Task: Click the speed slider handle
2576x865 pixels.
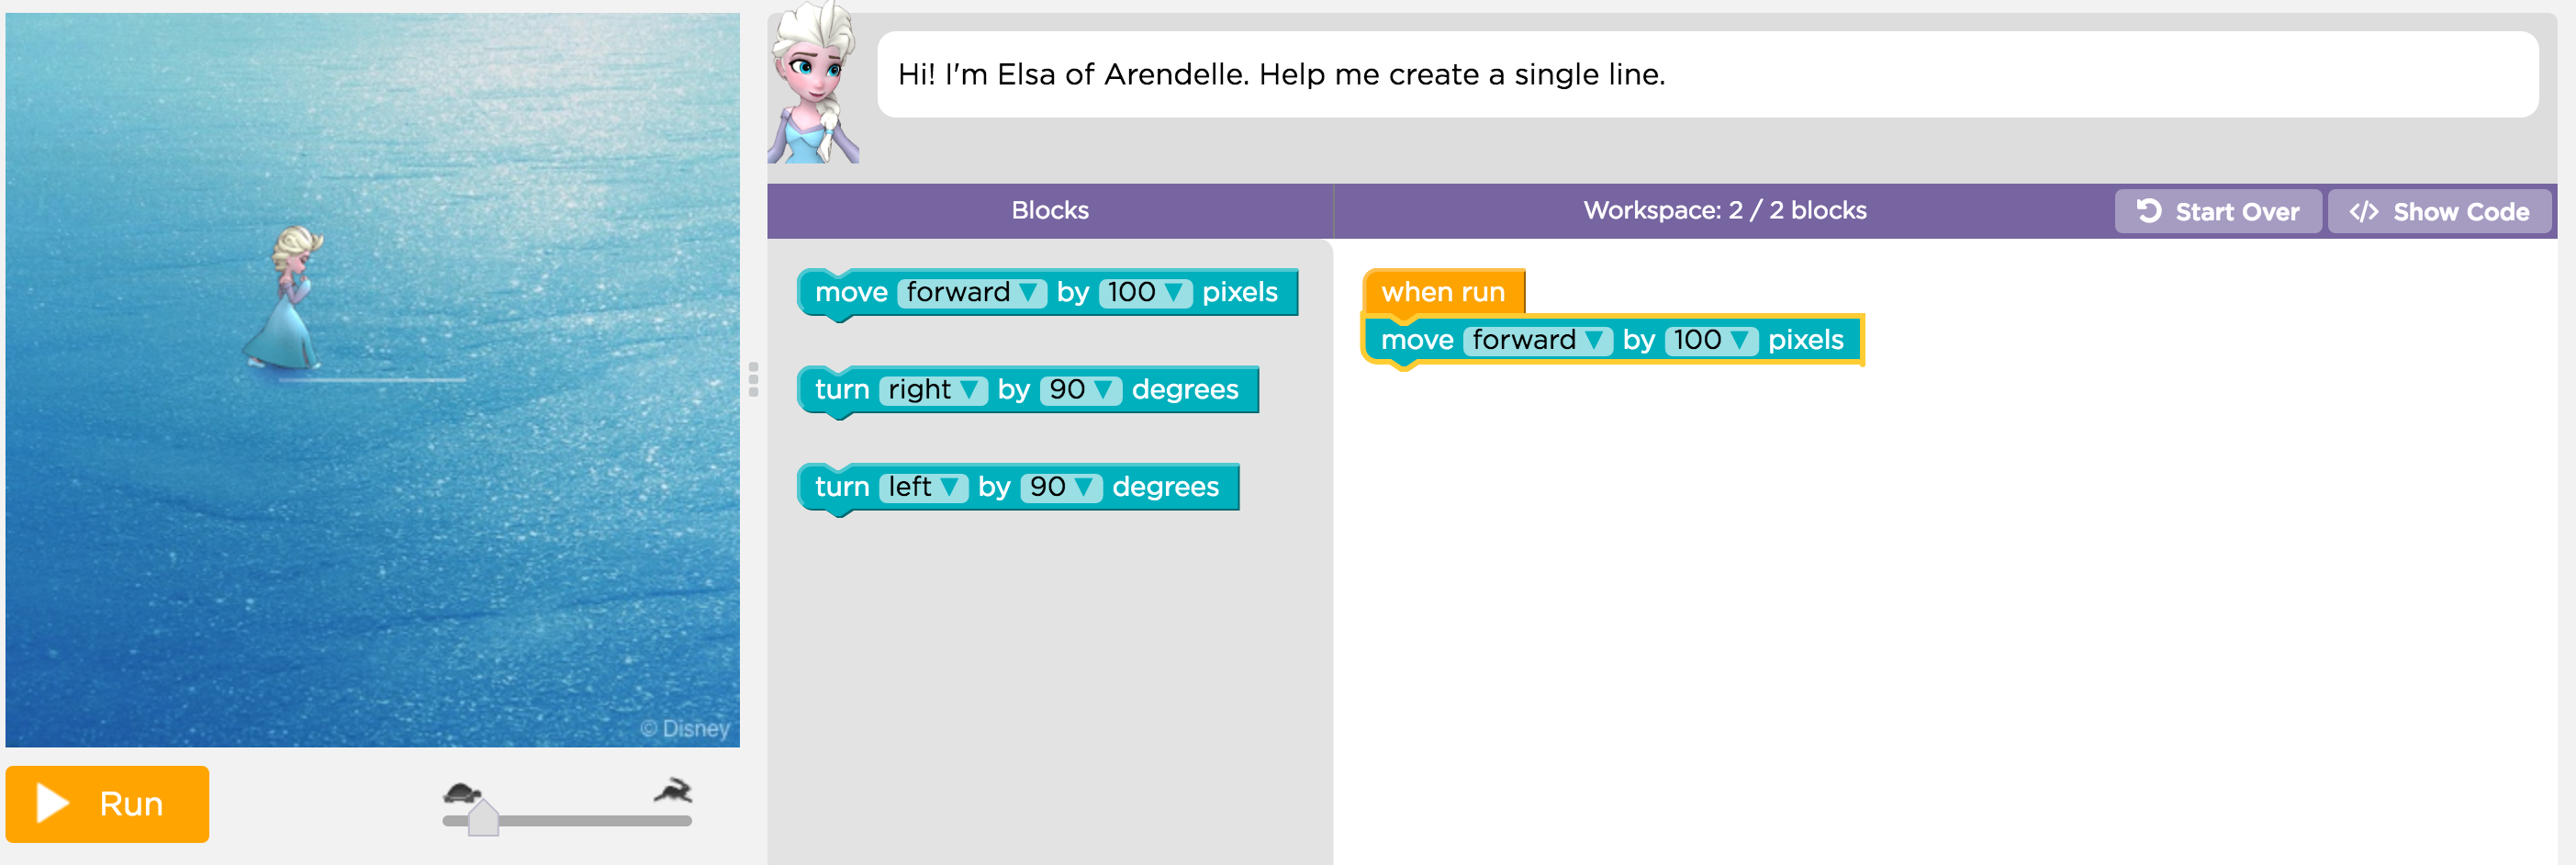Action: point(483,817)
